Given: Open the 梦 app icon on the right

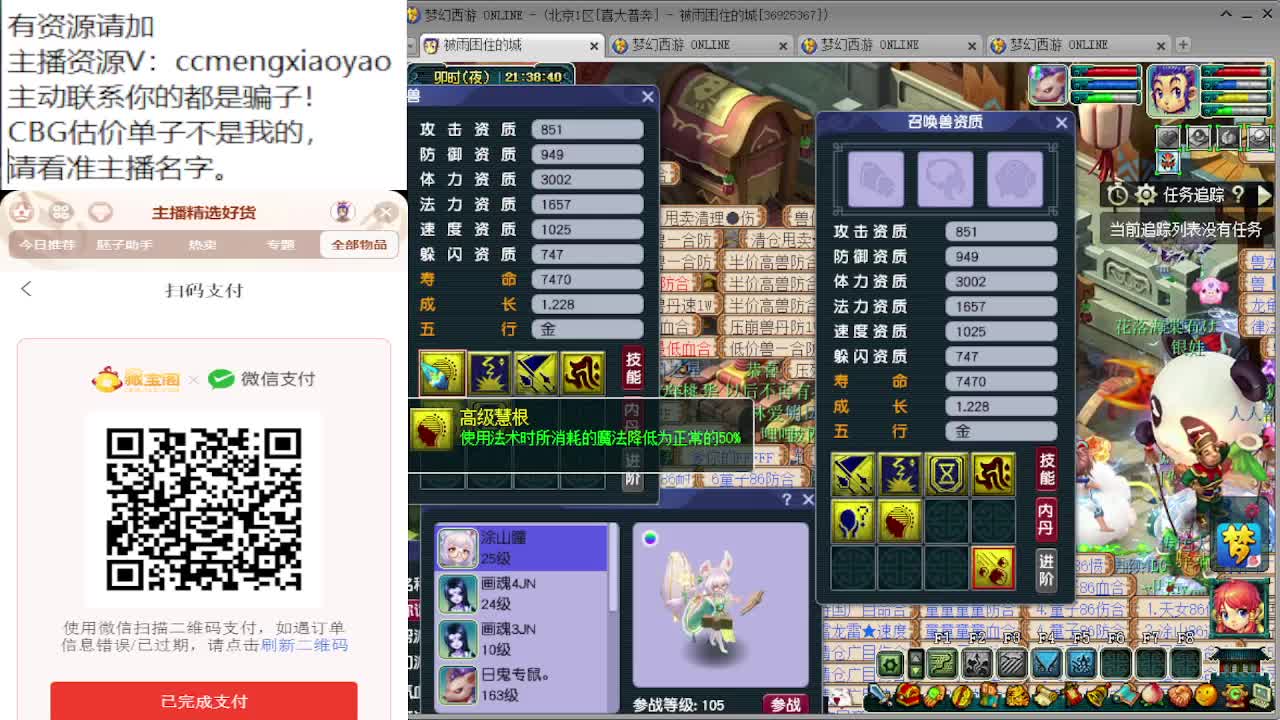Looking at the screenshot, I should [1239, 544].
